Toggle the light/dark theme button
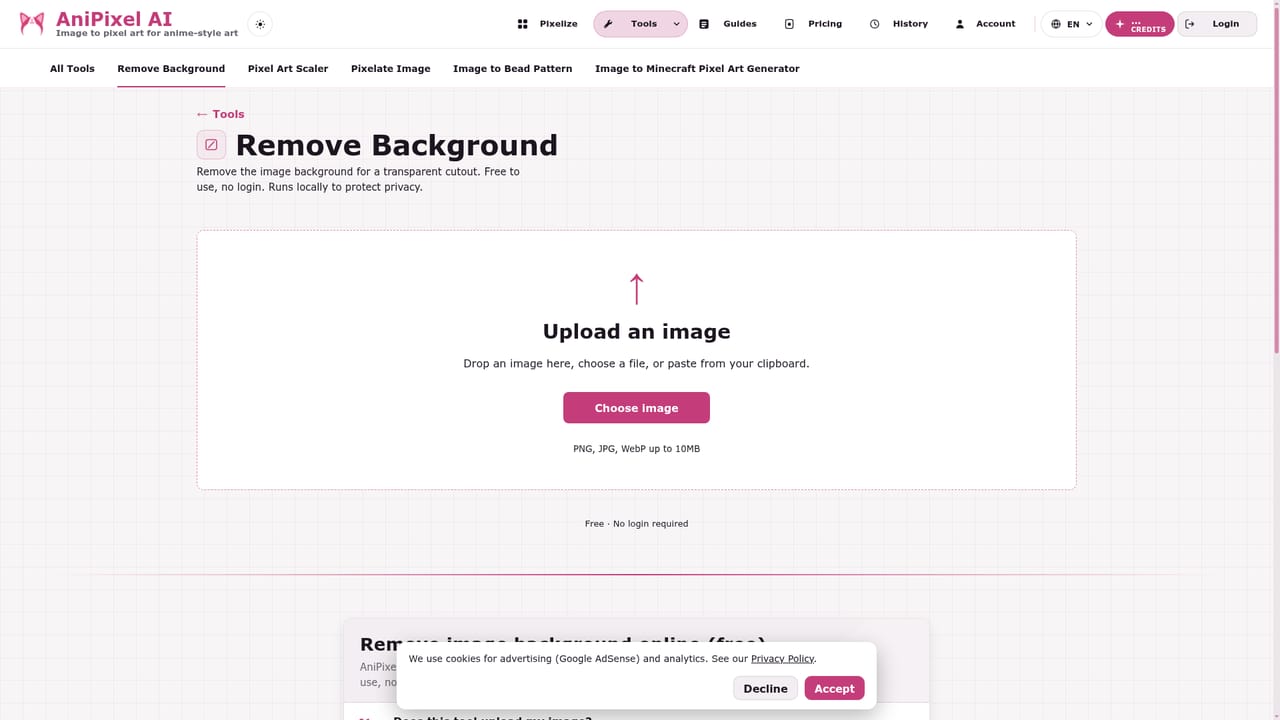Screen dimensions: 1280x720 [260, 24]
